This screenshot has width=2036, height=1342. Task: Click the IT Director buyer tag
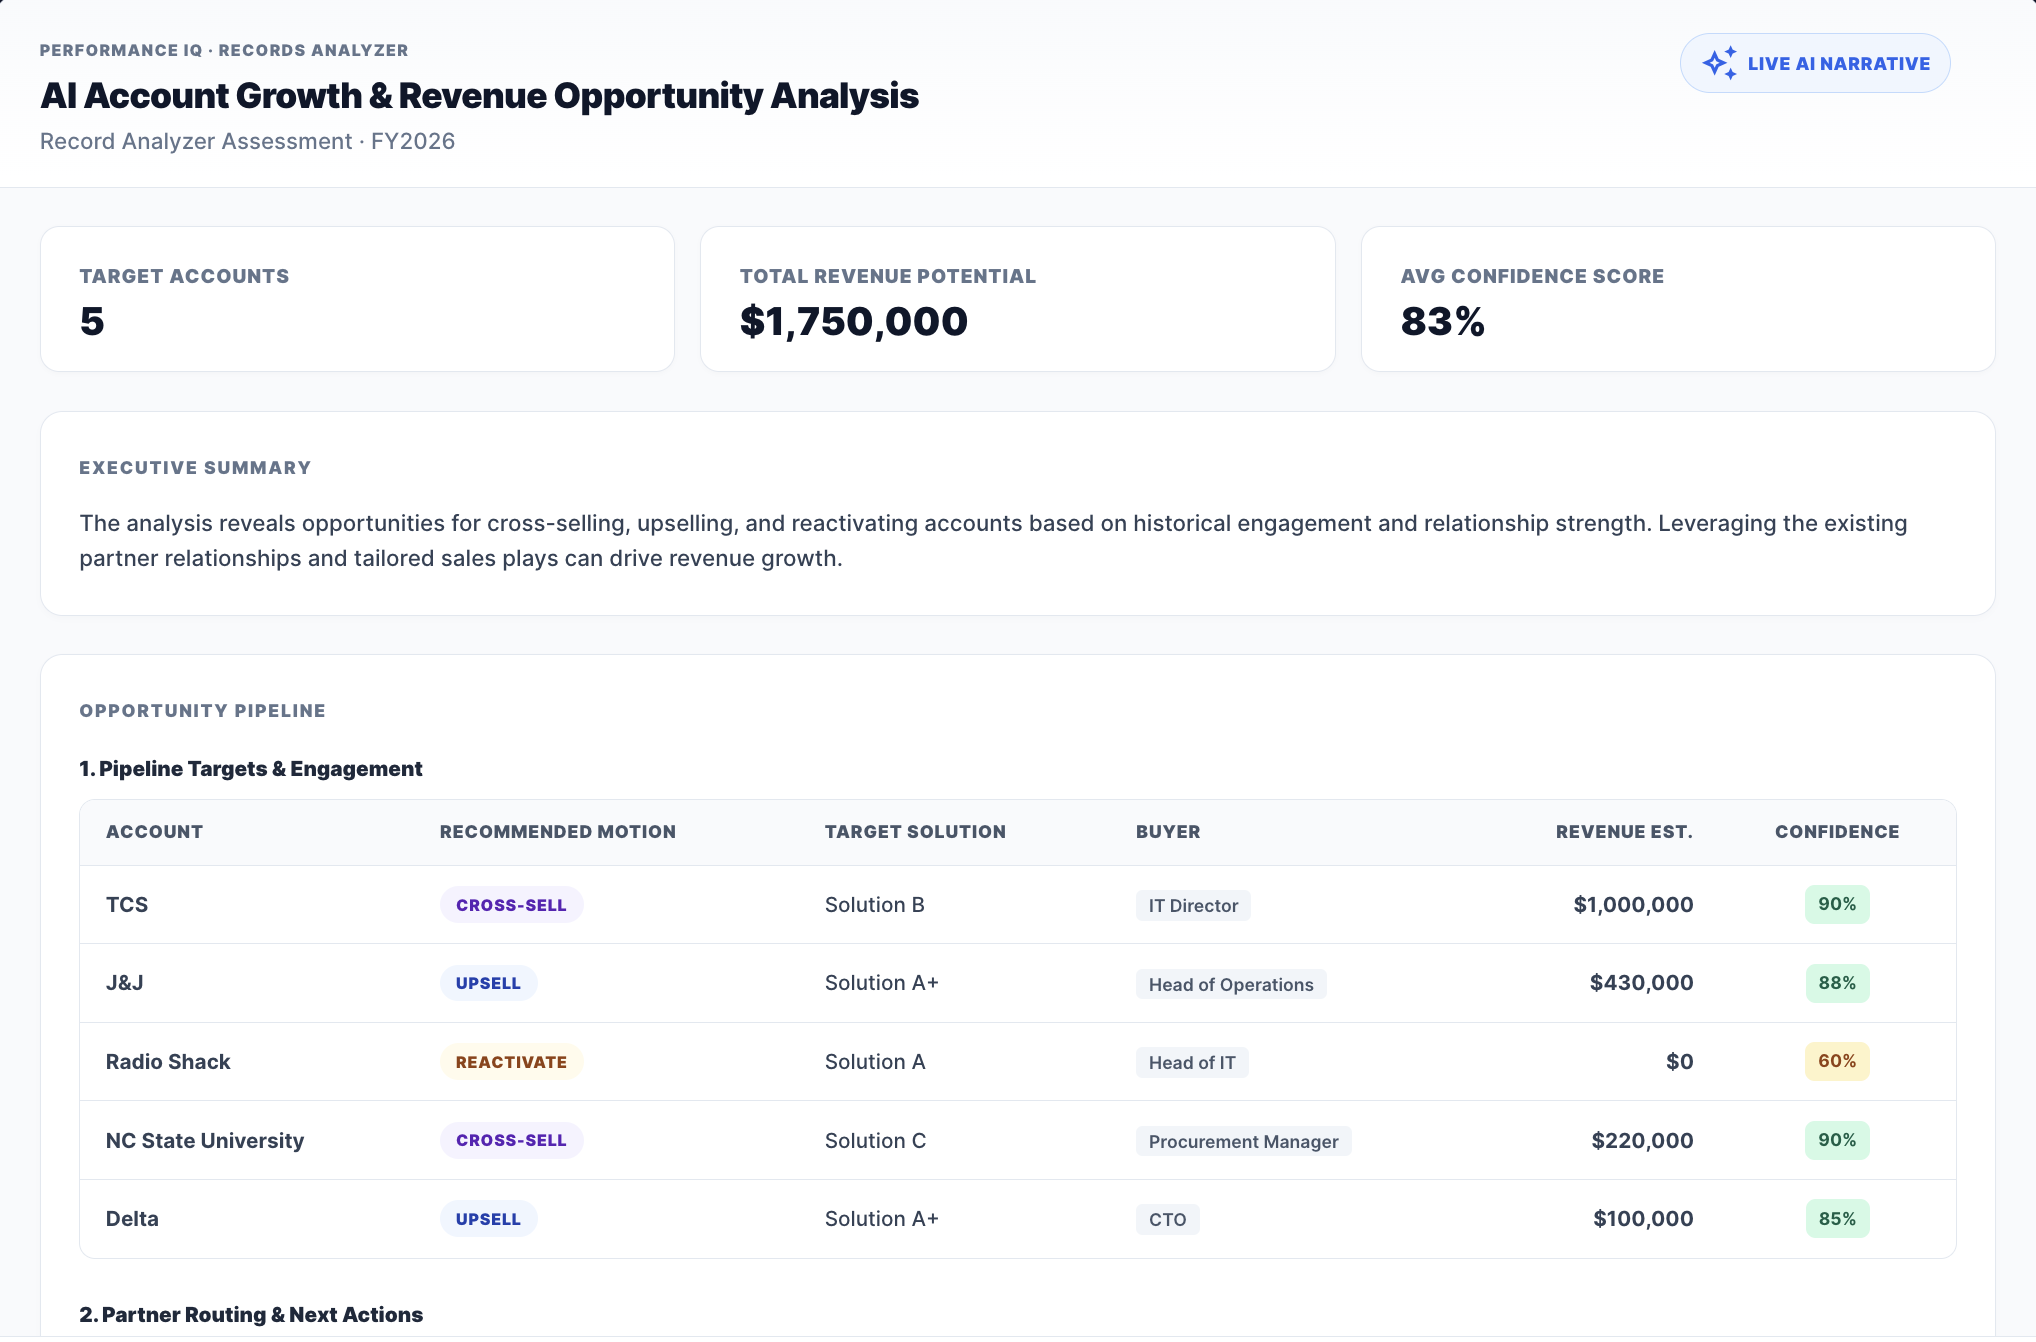click(x=1193, y=905)
